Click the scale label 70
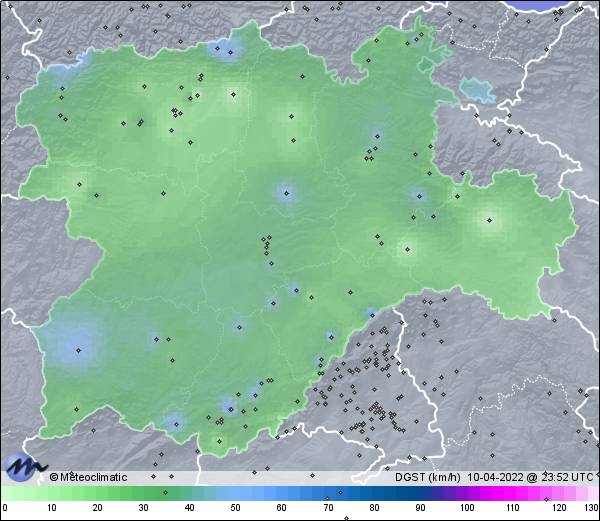Screen dimensions: 600x521 (328, 508)
